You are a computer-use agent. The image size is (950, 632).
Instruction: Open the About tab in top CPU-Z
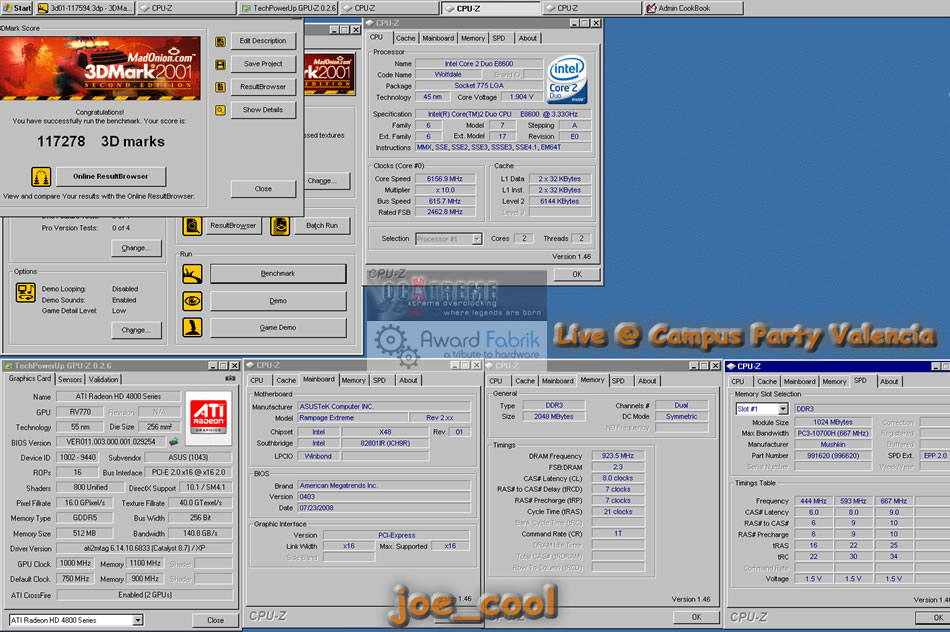tap(527, 38)
